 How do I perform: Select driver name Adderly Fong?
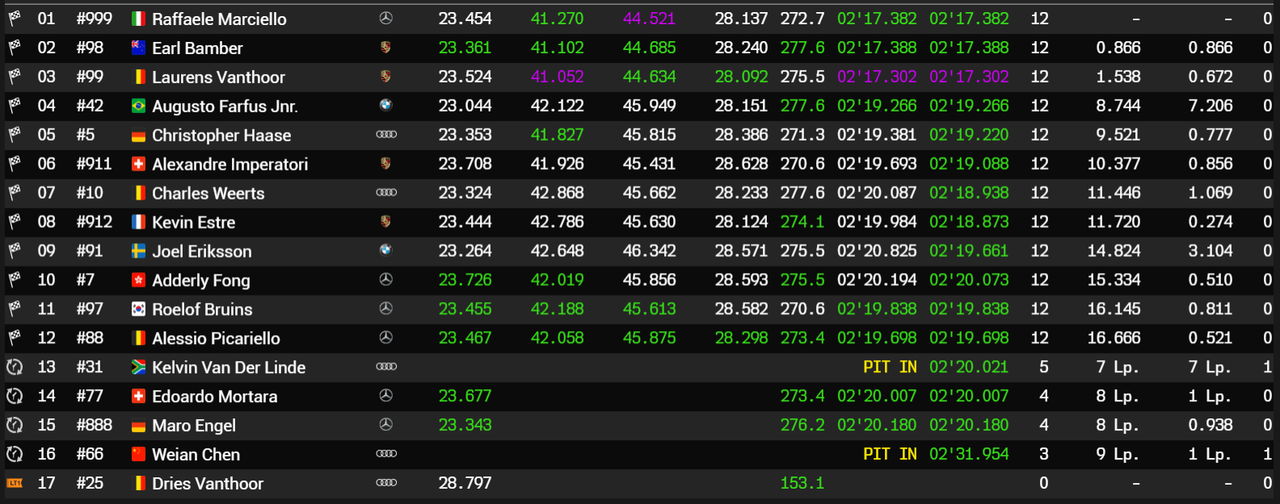tap(201, 281)
